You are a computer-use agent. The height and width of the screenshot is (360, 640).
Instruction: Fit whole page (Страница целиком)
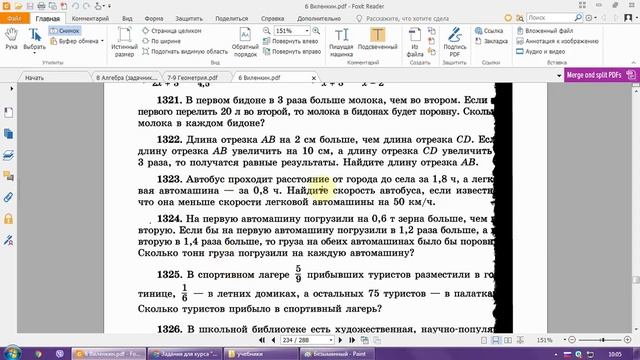pos(172,31)
